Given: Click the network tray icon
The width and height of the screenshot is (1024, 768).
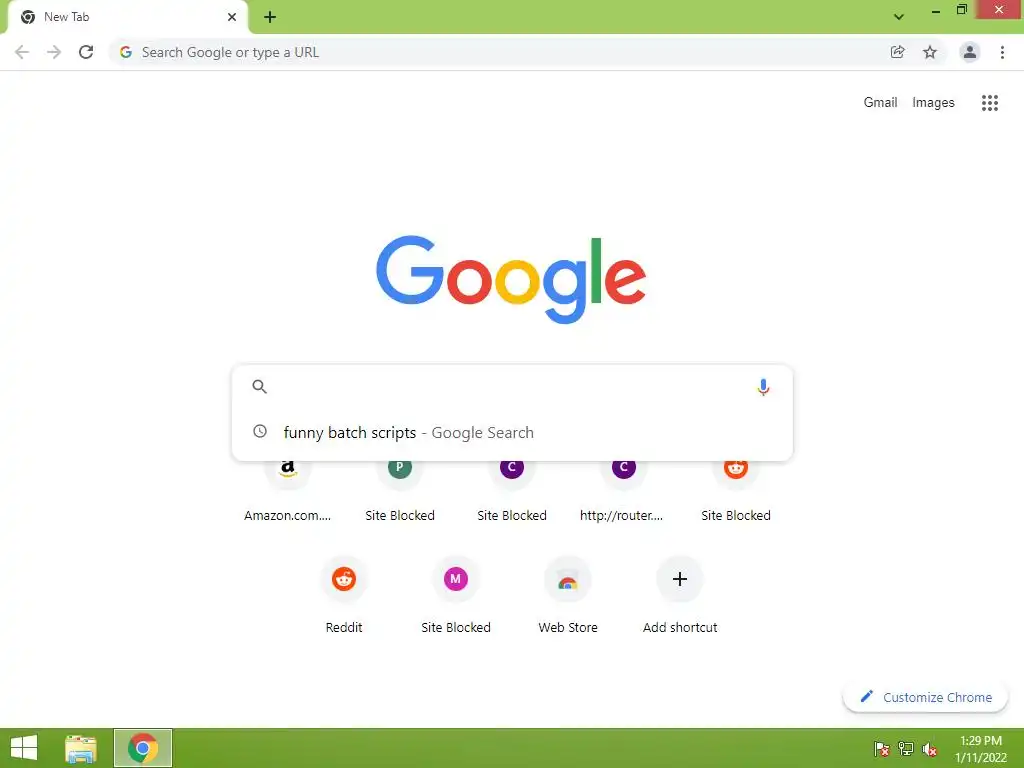Looking at the screenshot, I should tap(906, 749).
